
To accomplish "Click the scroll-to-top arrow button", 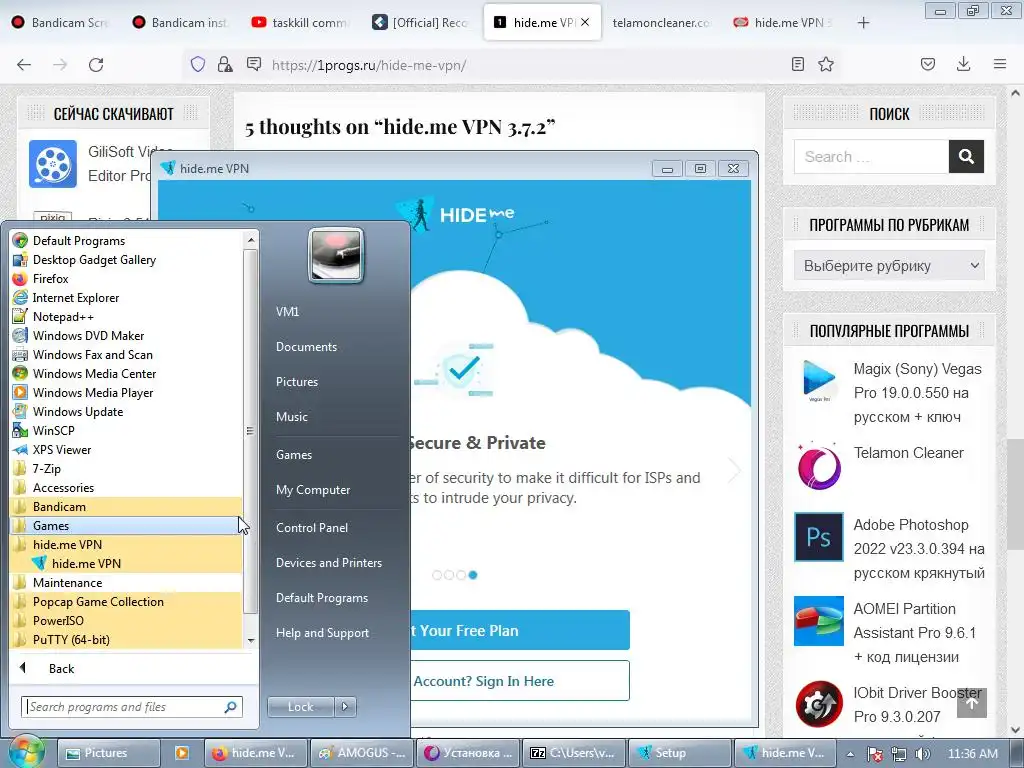I will (972, 703).
